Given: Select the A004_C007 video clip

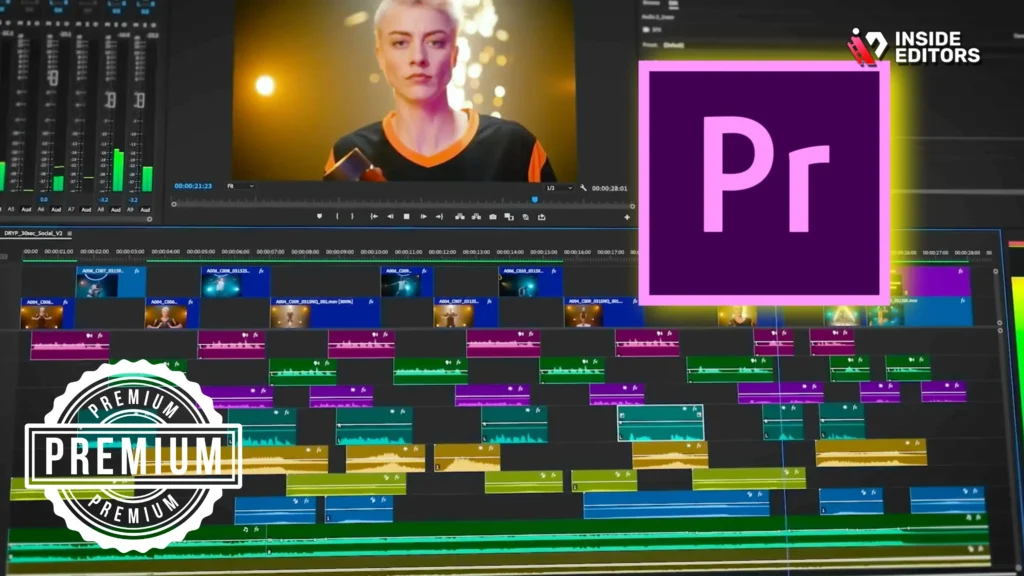Looking at the screenshot, I should (x=466, y=313).
